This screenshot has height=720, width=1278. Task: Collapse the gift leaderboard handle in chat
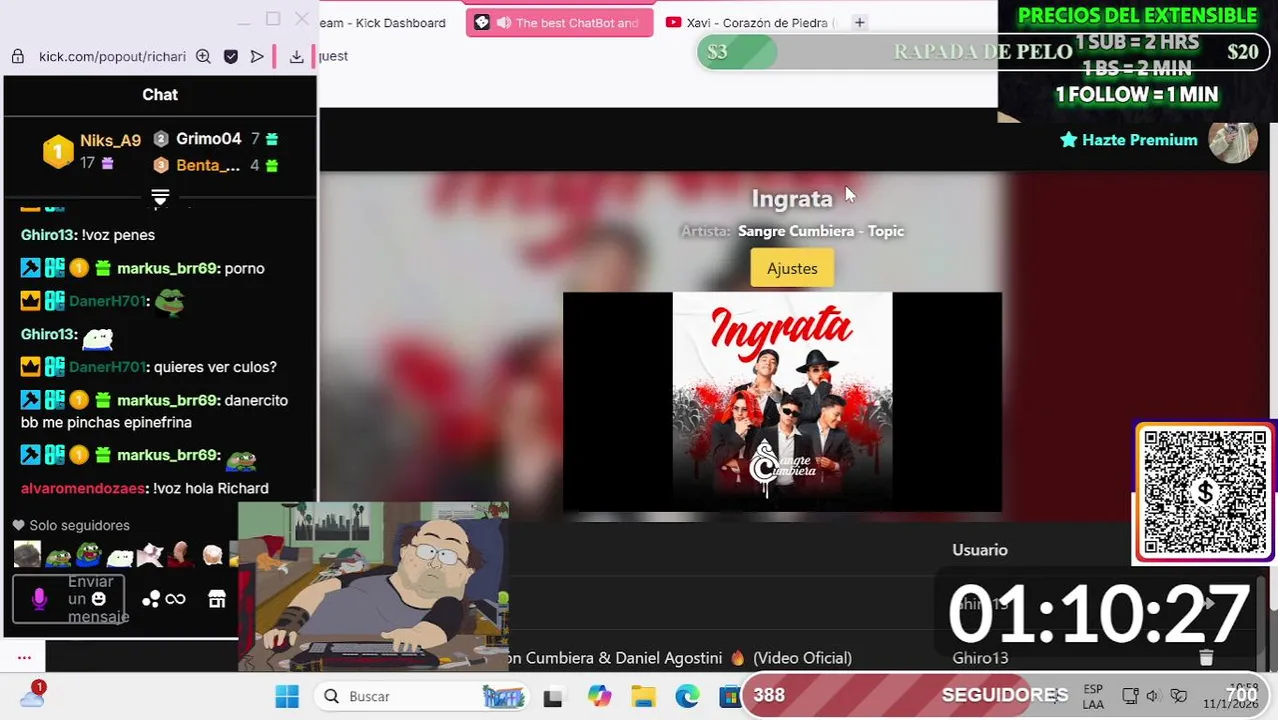coord(160,197)
